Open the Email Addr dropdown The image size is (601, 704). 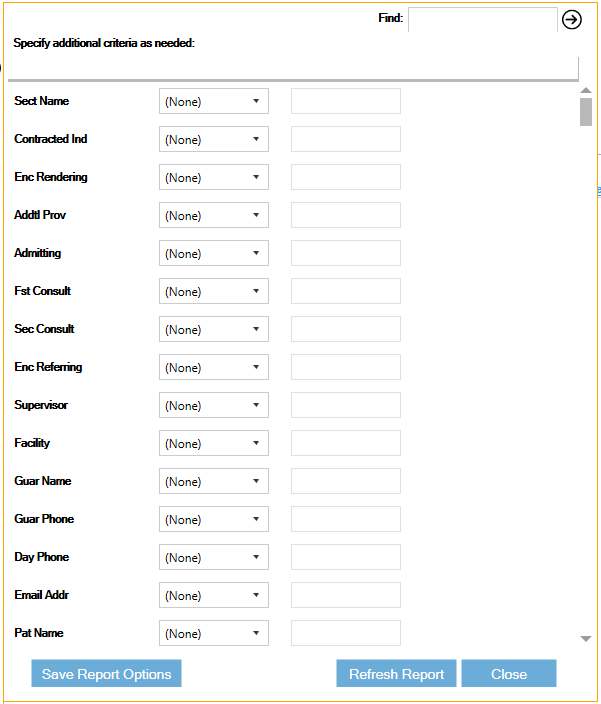click(x=214, y=595)
